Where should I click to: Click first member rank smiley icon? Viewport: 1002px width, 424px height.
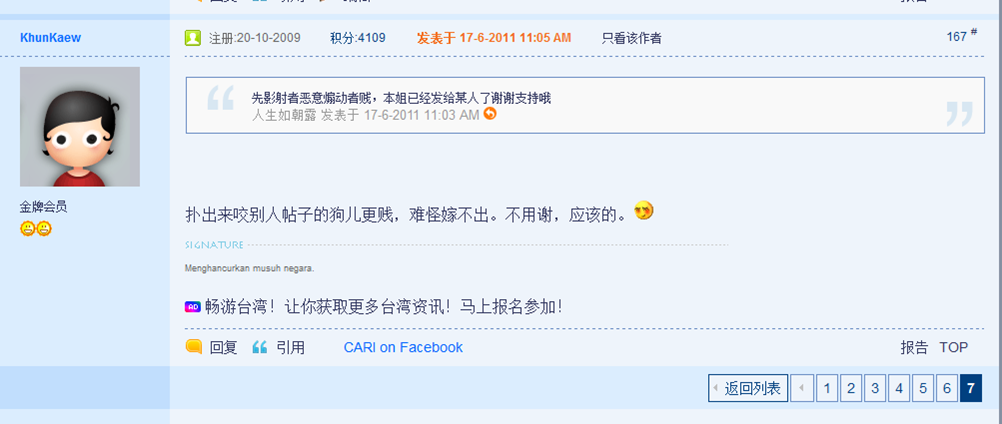[x=27, y=228]
